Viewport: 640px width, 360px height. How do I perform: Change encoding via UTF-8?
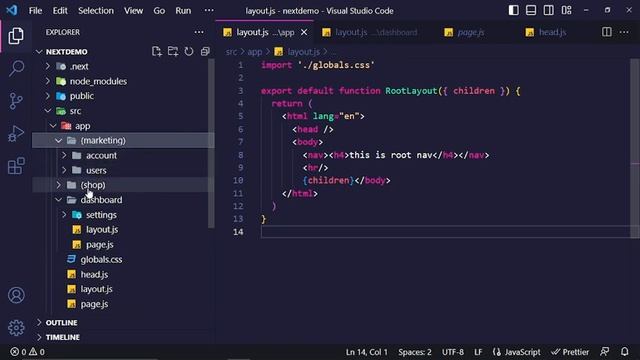tap(453, 352)
